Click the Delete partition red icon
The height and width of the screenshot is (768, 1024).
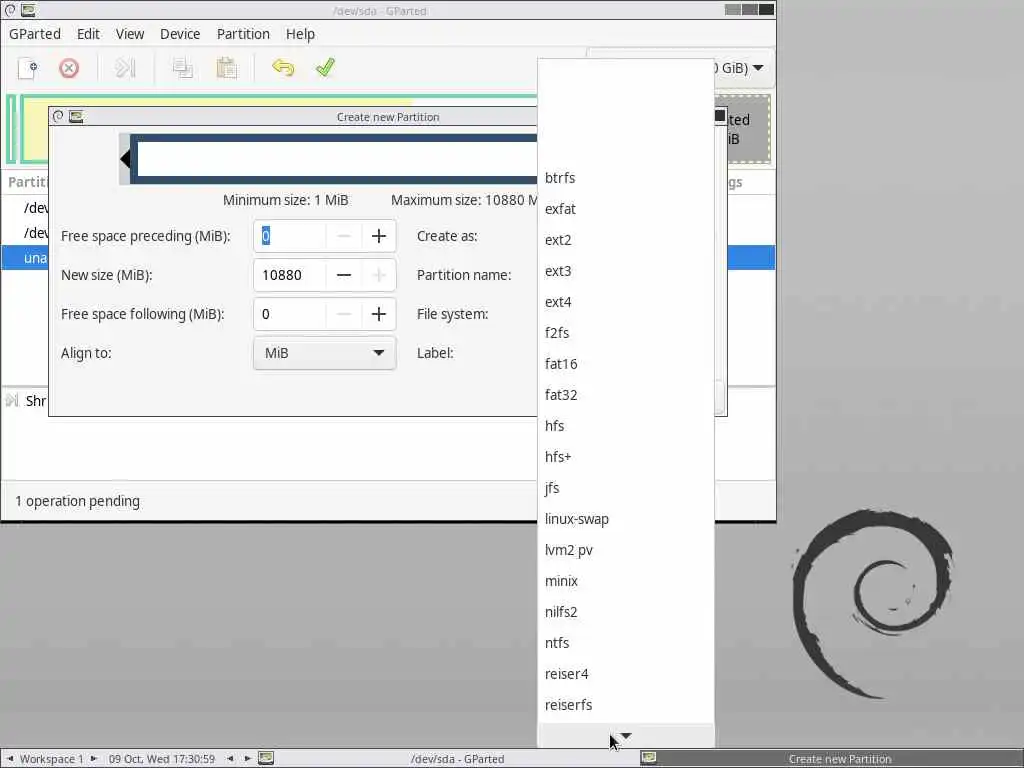point(69,68)
